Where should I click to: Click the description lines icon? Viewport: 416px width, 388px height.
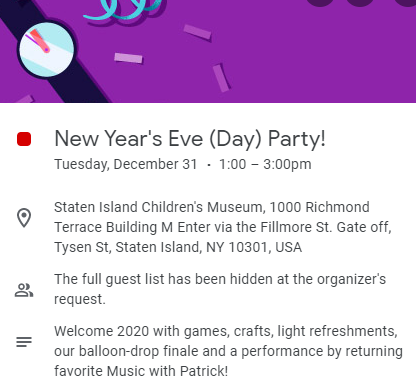pyautogui.click(x=24, y=342)
